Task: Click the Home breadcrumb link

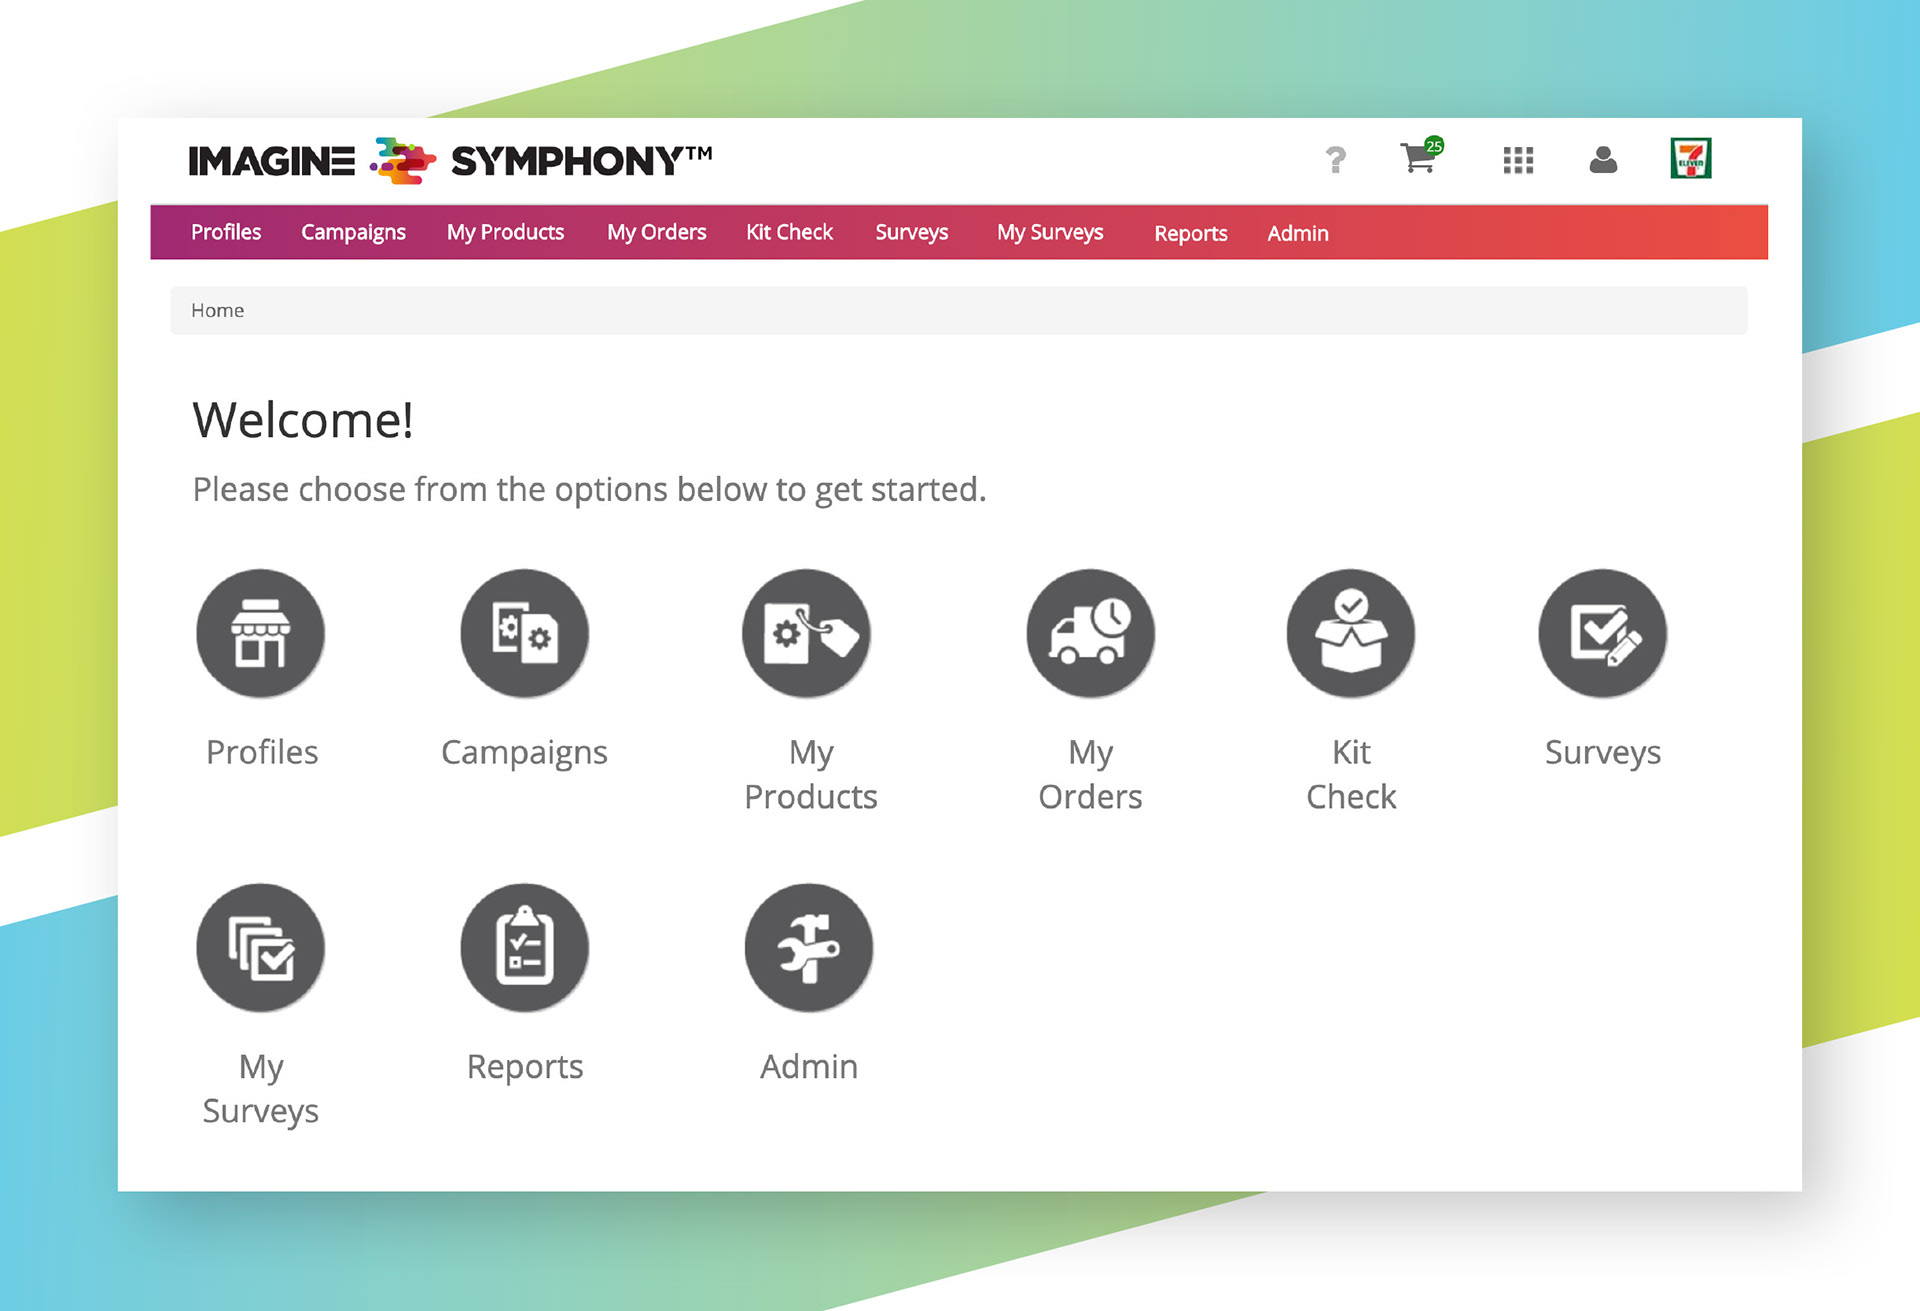Action: (x=217, y=310)
